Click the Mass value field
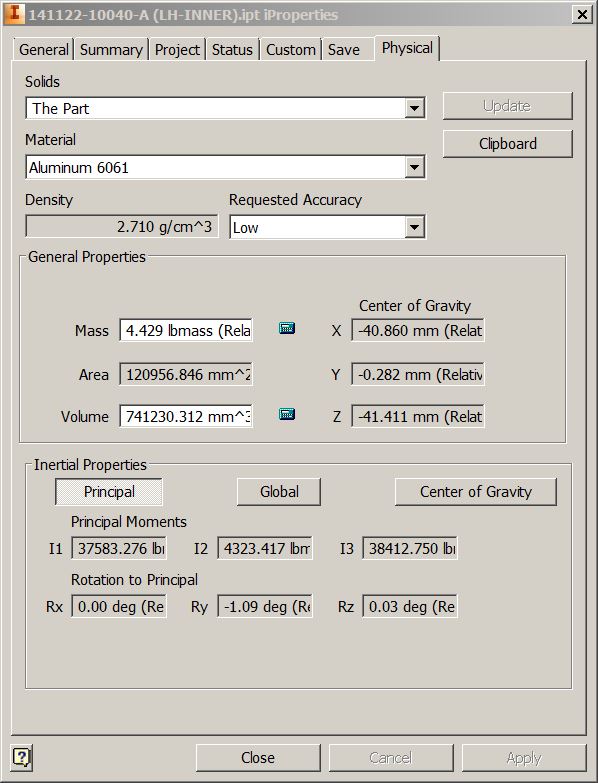The width and height of the screenshot is (598, 783). pos(186,330)
